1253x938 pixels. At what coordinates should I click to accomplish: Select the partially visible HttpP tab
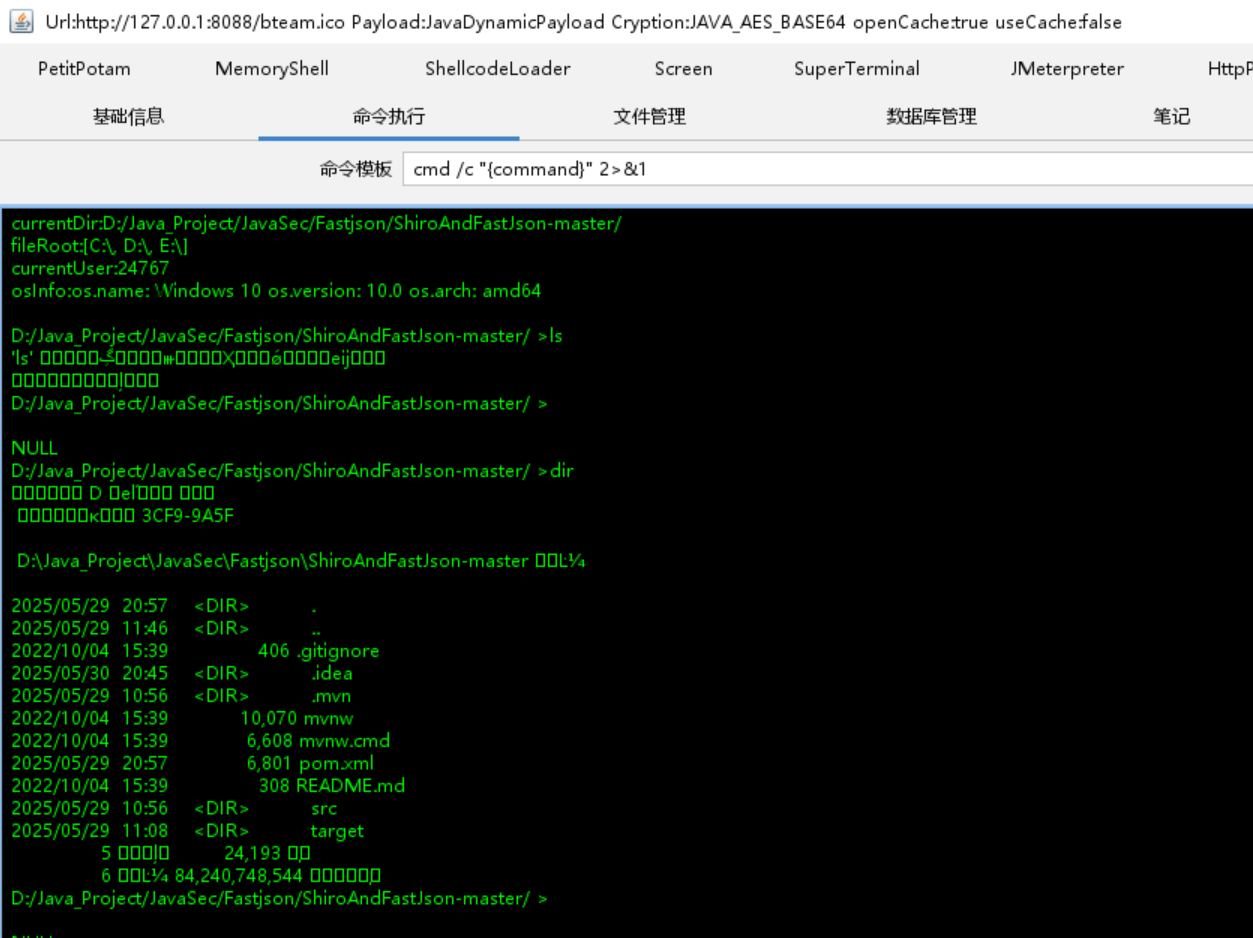tap(1229, 69)
